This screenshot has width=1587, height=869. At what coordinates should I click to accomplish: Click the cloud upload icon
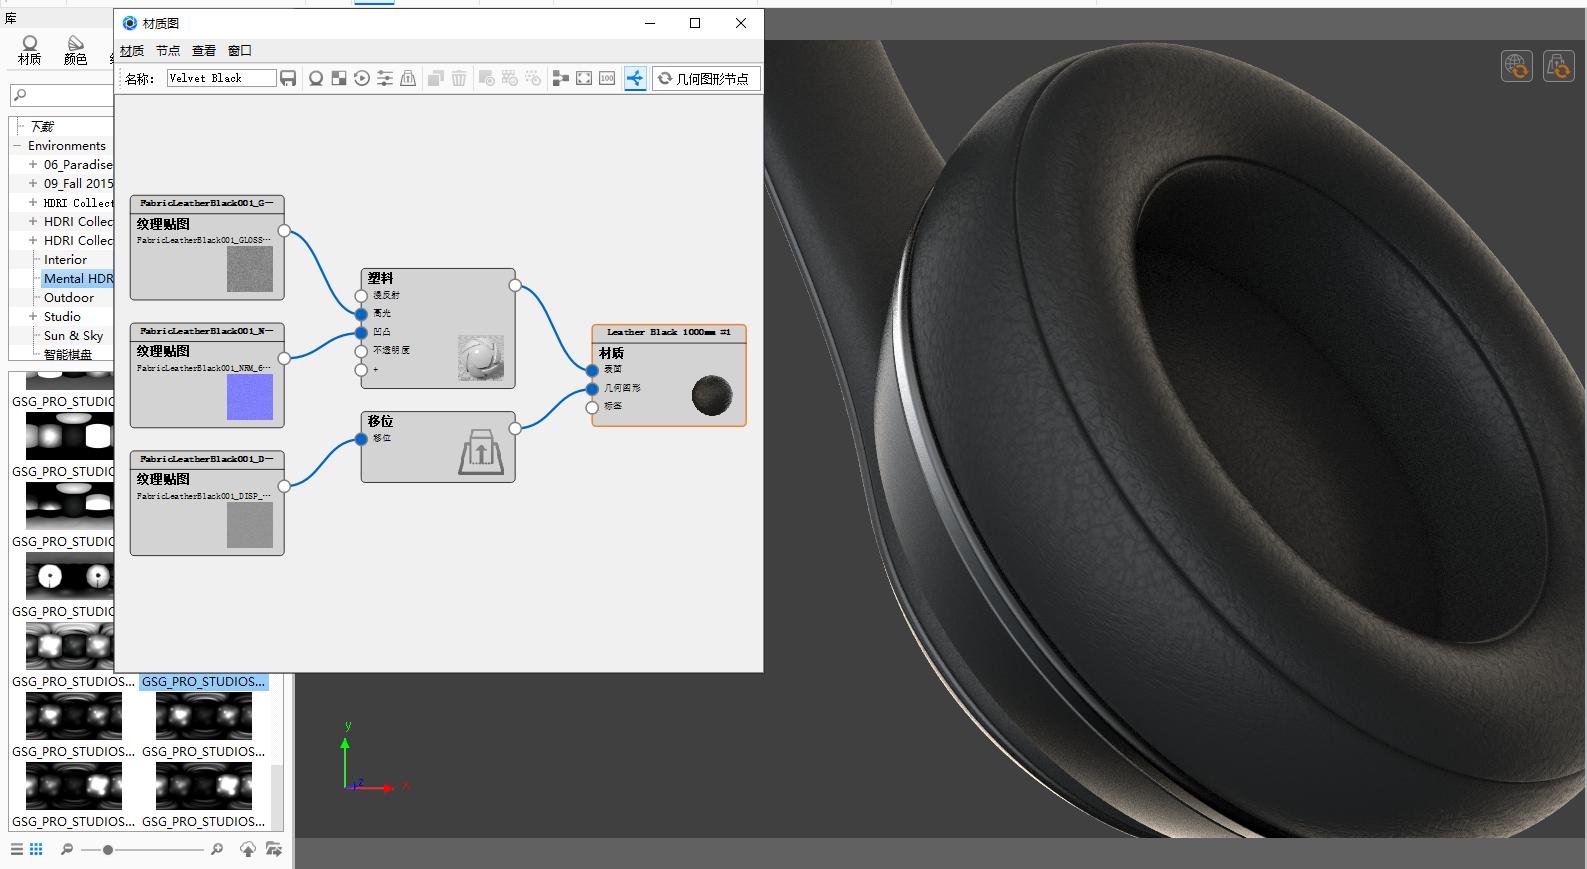pos(248,849)
